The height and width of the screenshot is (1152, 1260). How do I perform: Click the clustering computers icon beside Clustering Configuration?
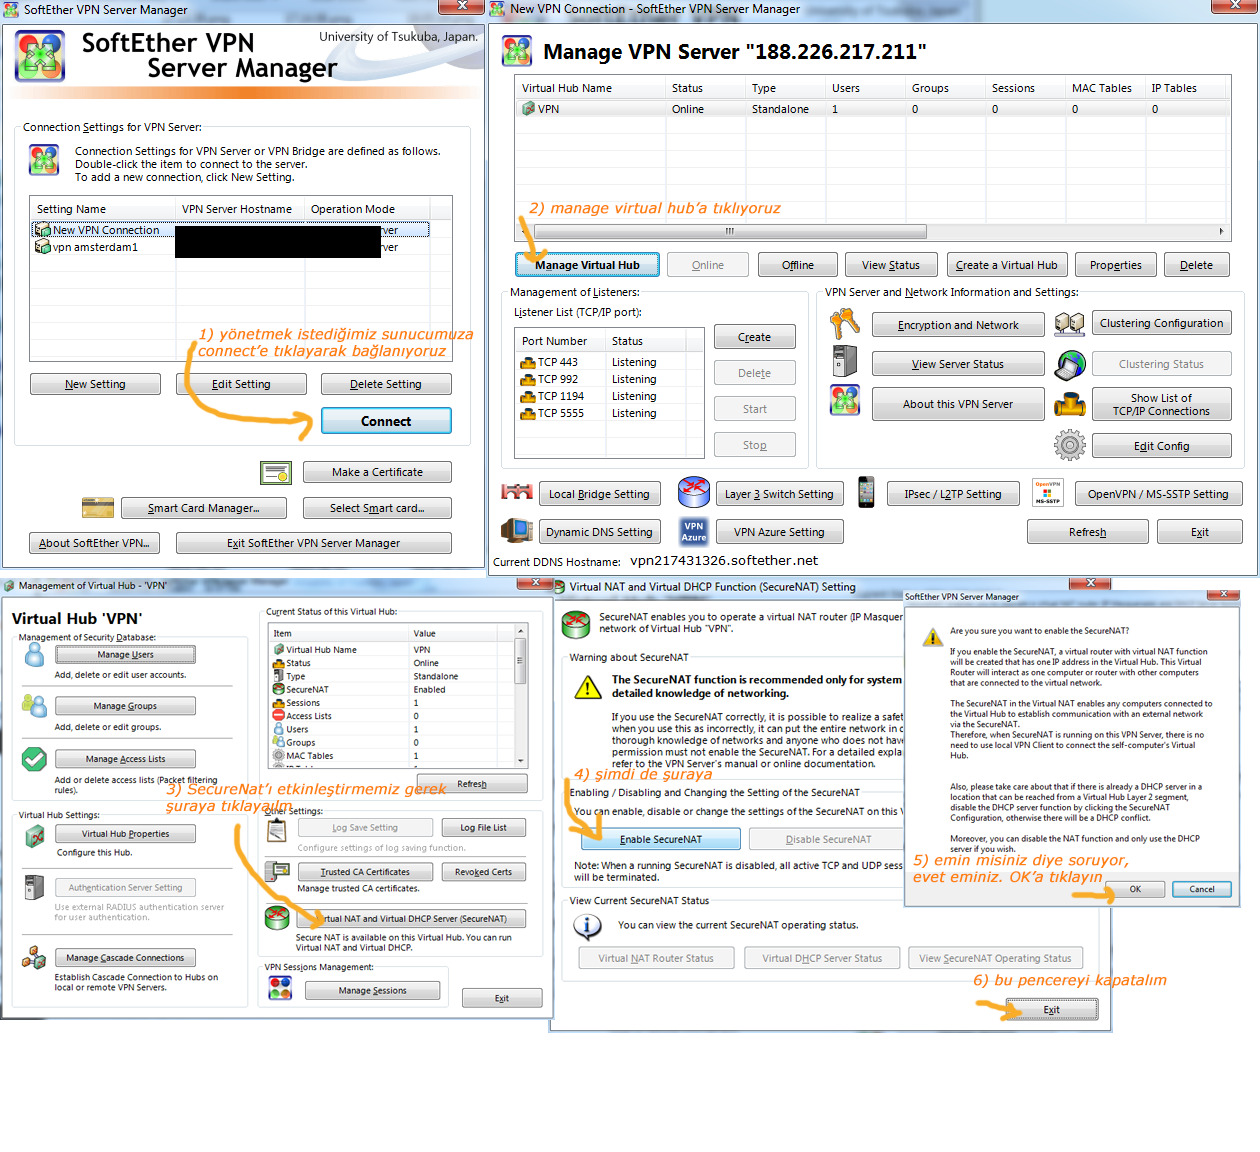tap(1069, 324)
